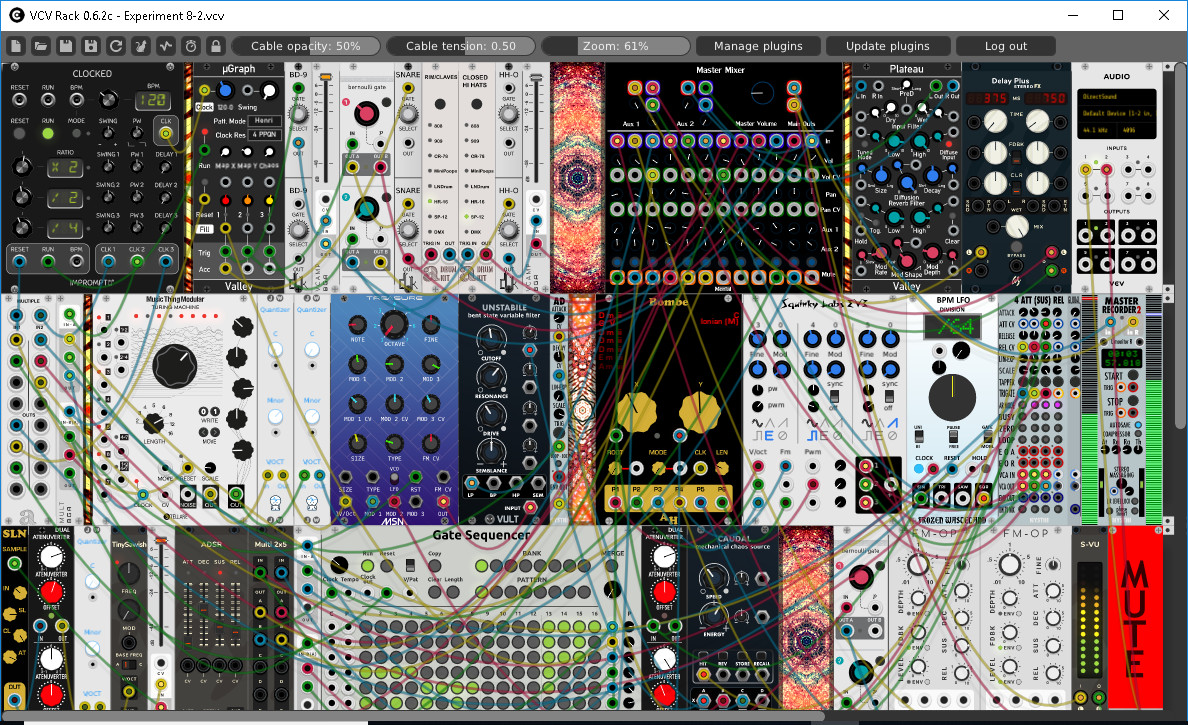1188x725 pixels.
Task: Flip the FDBK switch on Delay Plus
Action: point(1016,158)
